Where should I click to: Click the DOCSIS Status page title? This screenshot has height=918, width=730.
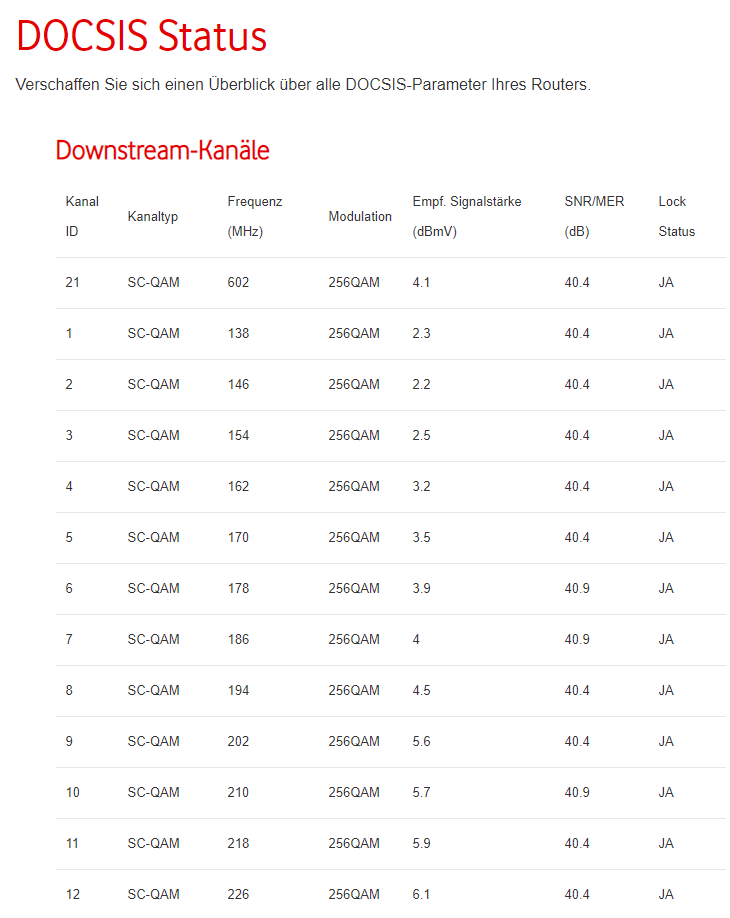(142, 36)
